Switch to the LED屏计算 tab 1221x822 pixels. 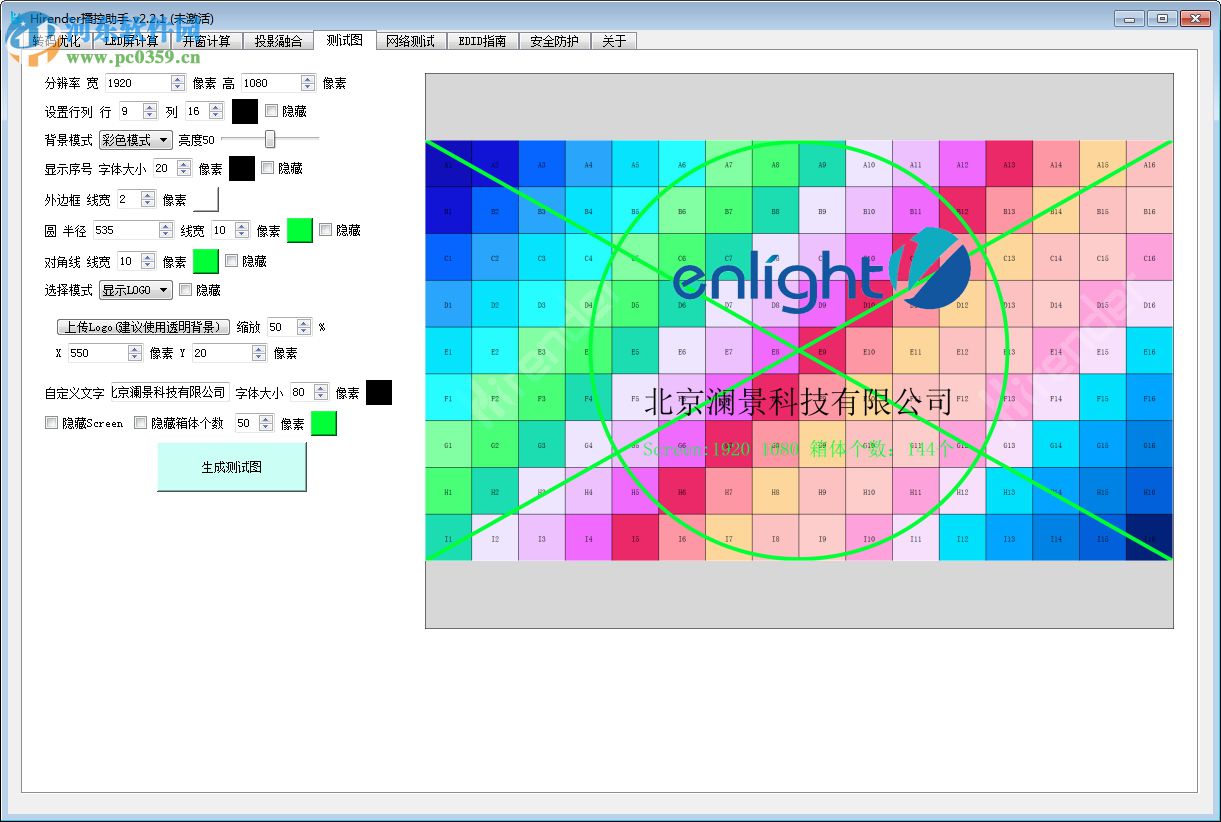[131, 41]
